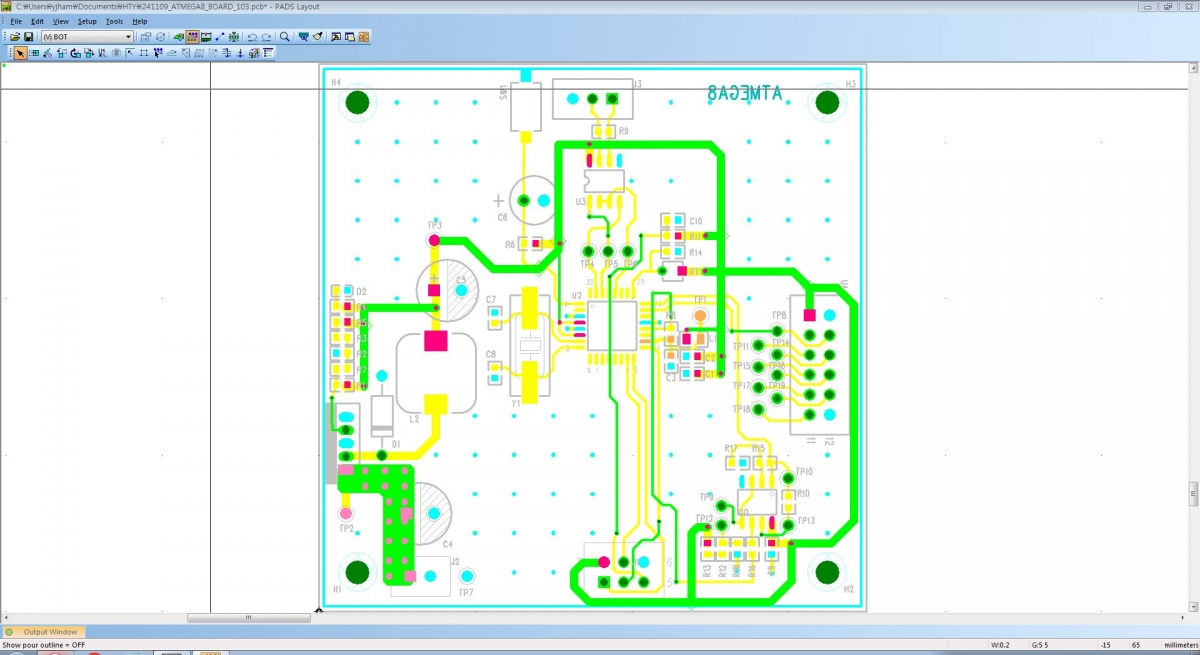
Task: Open the (V) BOT layer dropdown
Action: point(87,37)
